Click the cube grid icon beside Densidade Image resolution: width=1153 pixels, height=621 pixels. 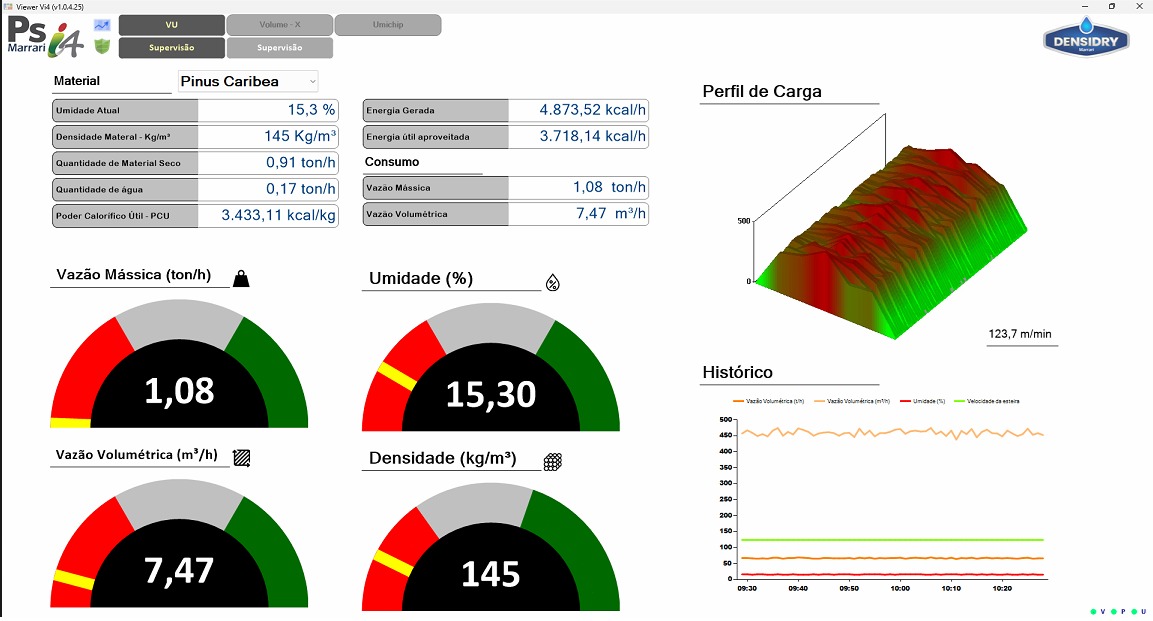coord(553,462)
